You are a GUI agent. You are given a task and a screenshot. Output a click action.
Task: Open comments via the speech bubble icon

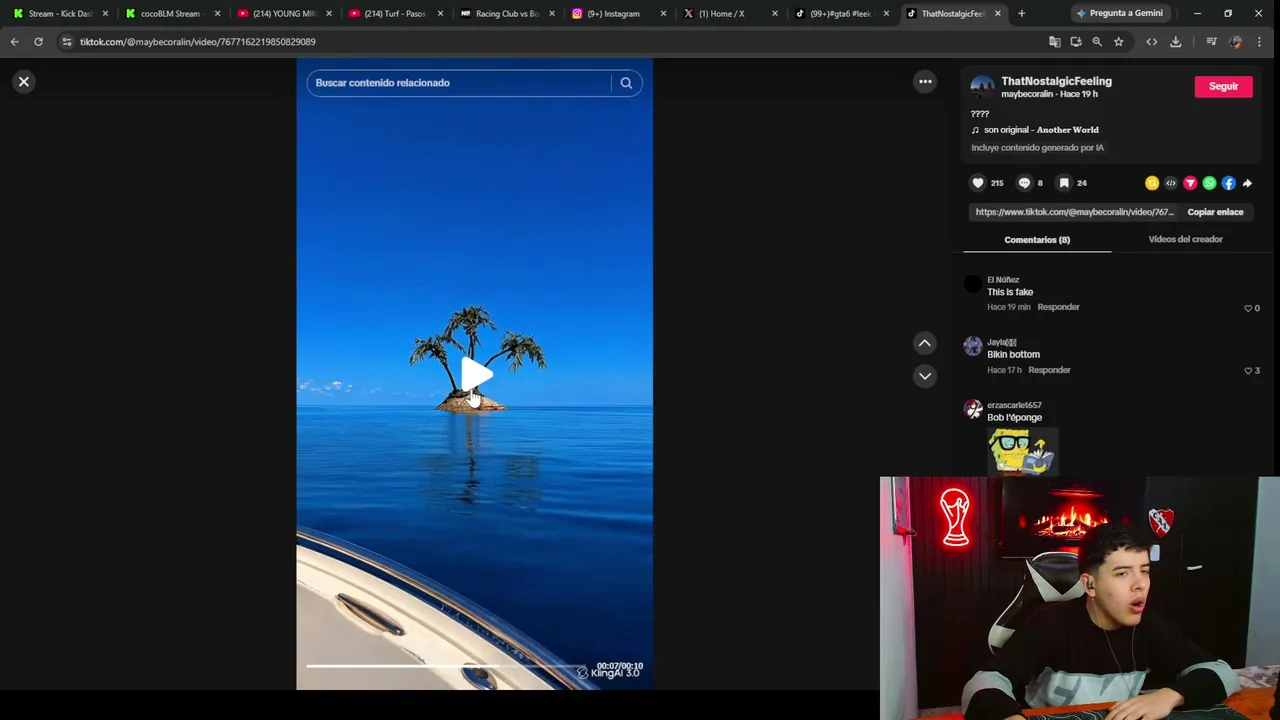1024,183
